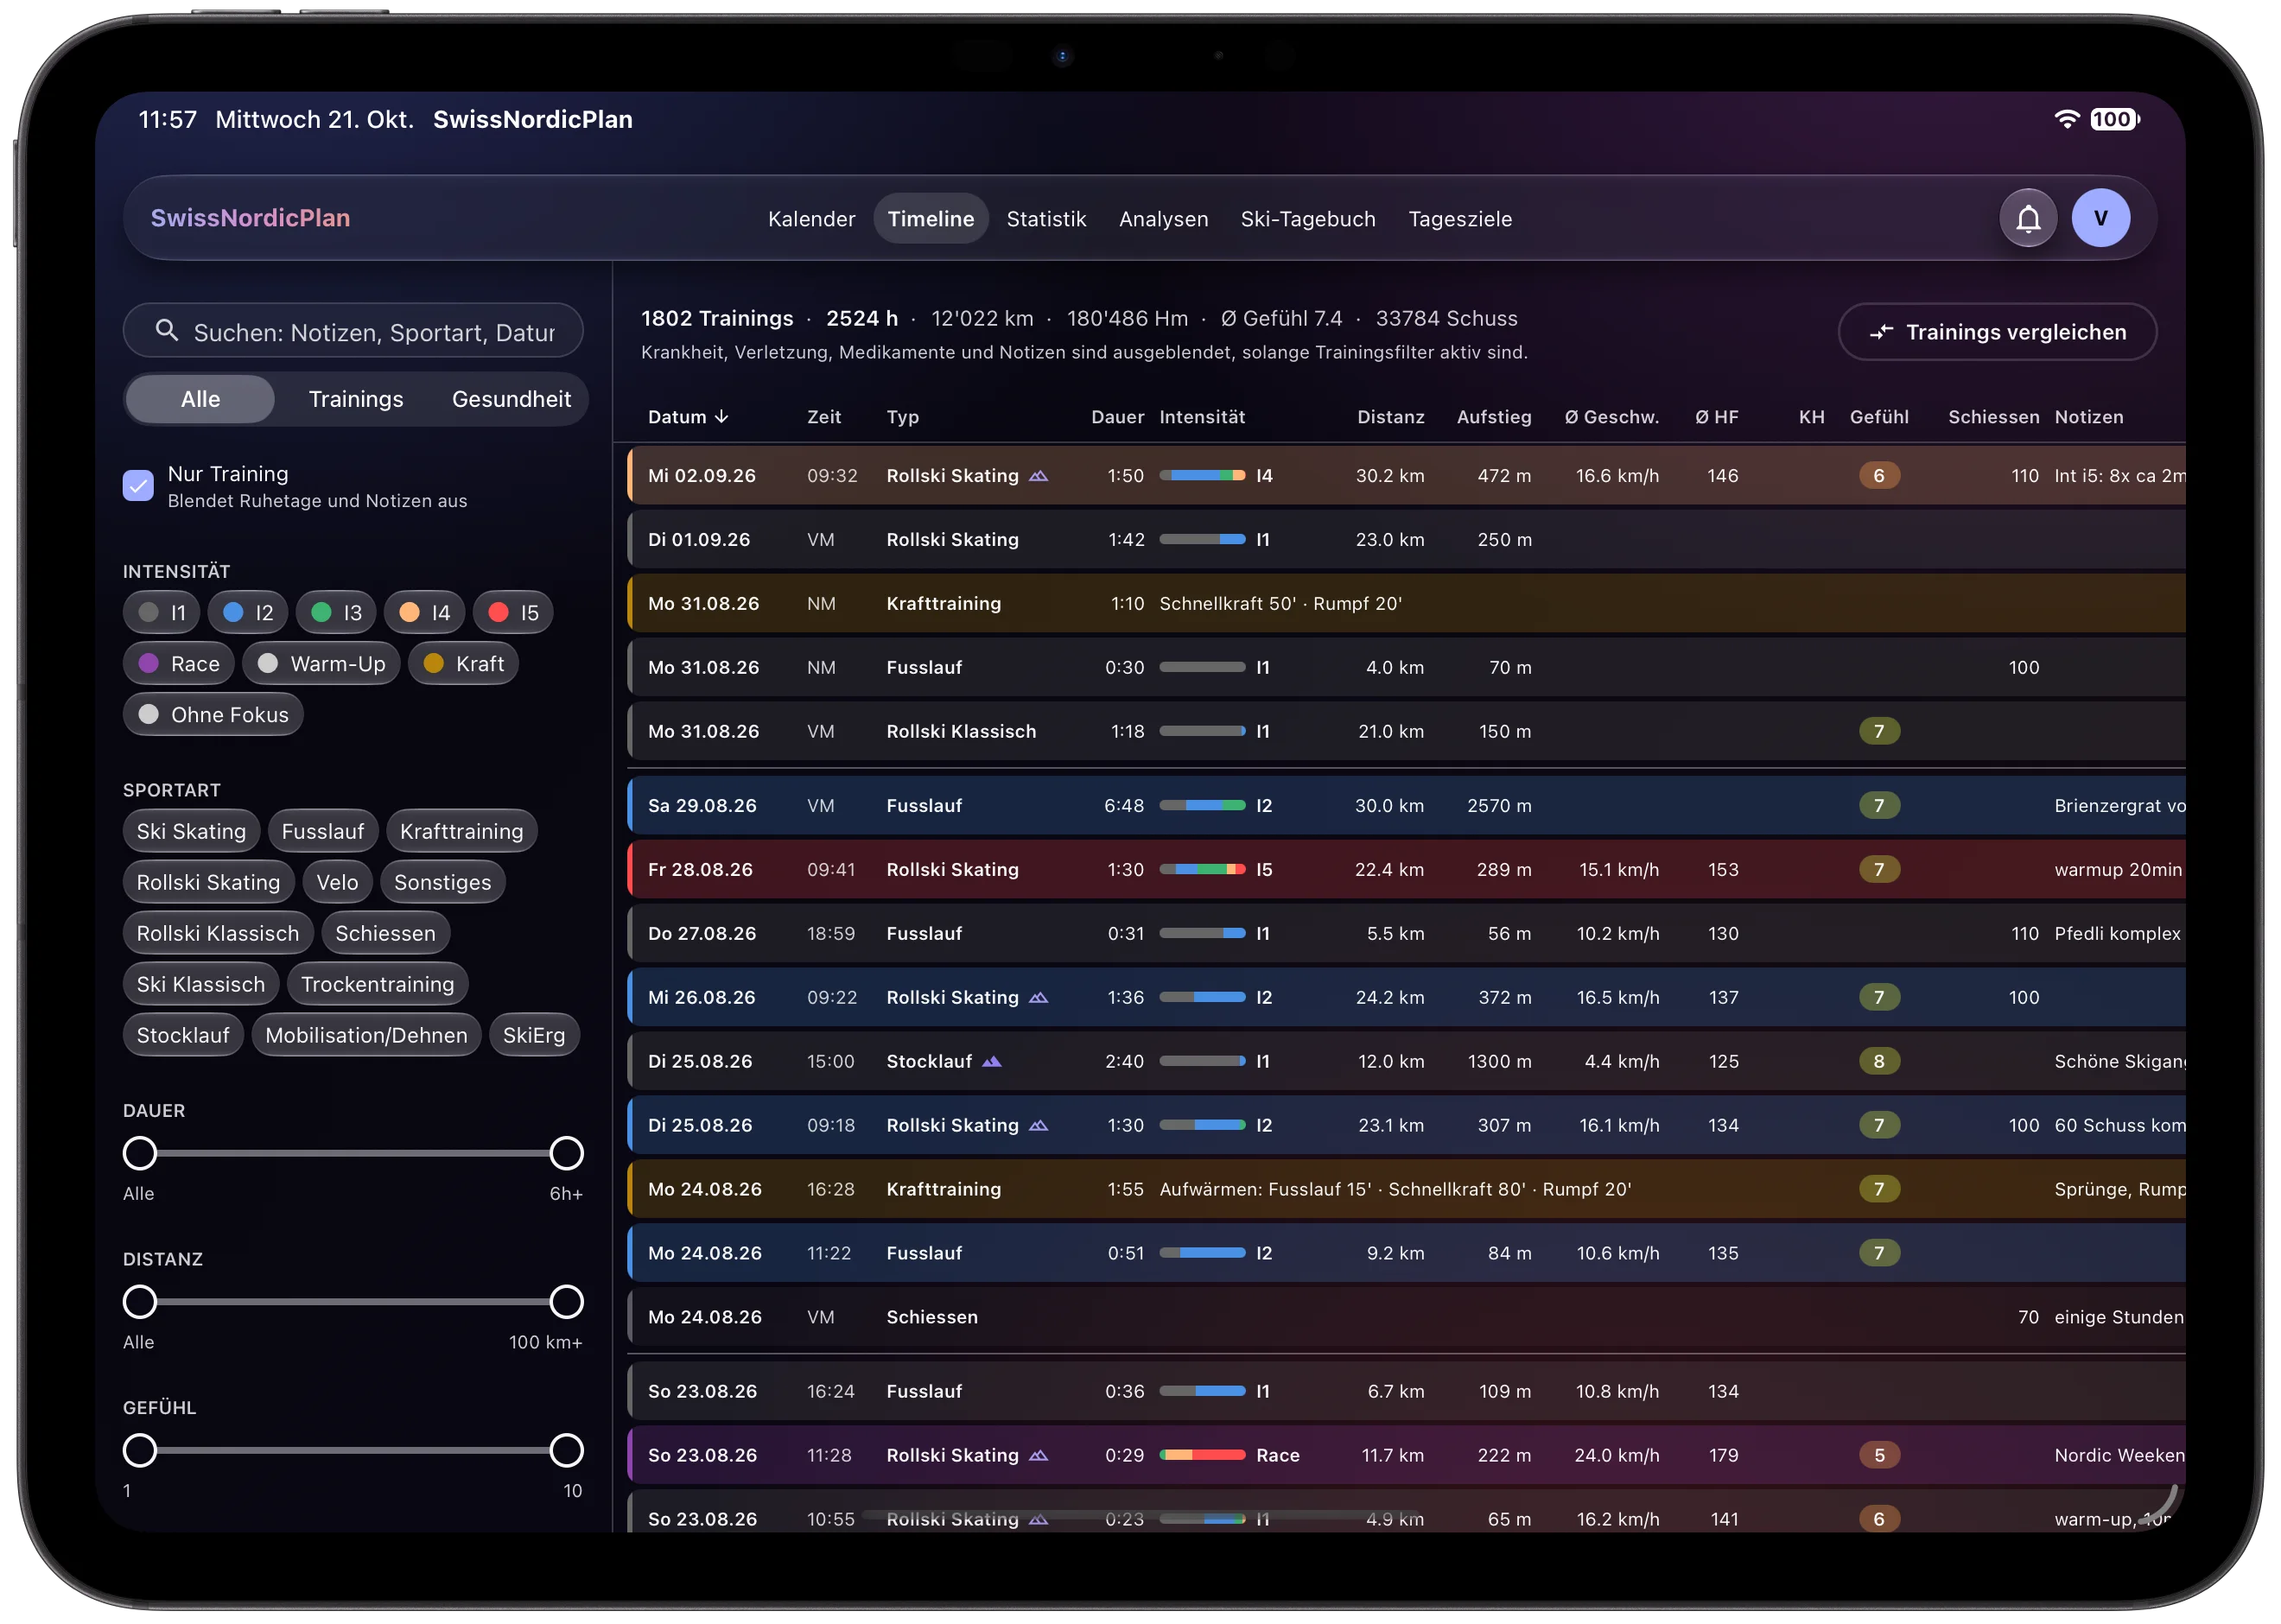
Task: Filter by the Rollski Skating sport chip
Action: coord(208,883)
